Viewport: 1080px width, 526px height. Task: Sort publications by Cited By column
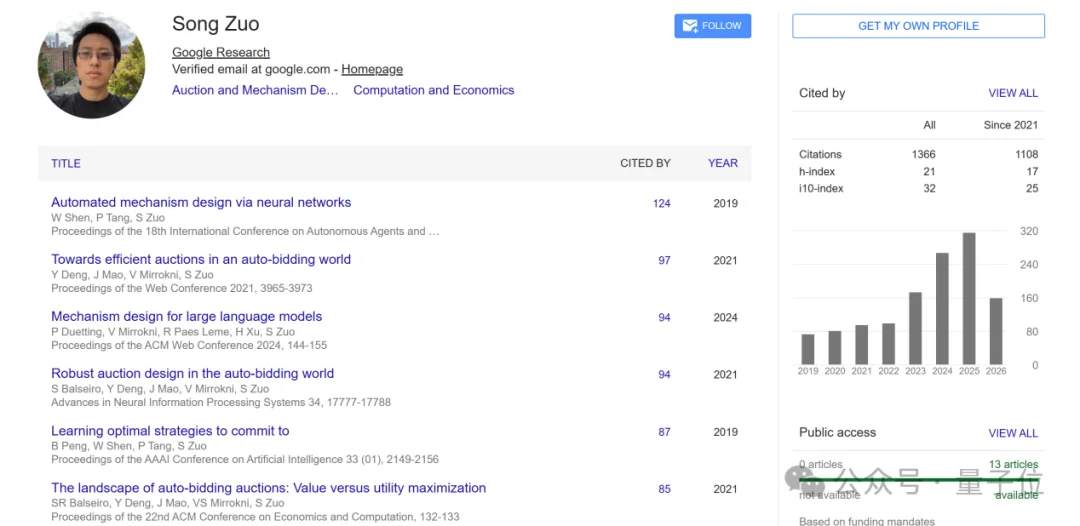pos(645,163)
